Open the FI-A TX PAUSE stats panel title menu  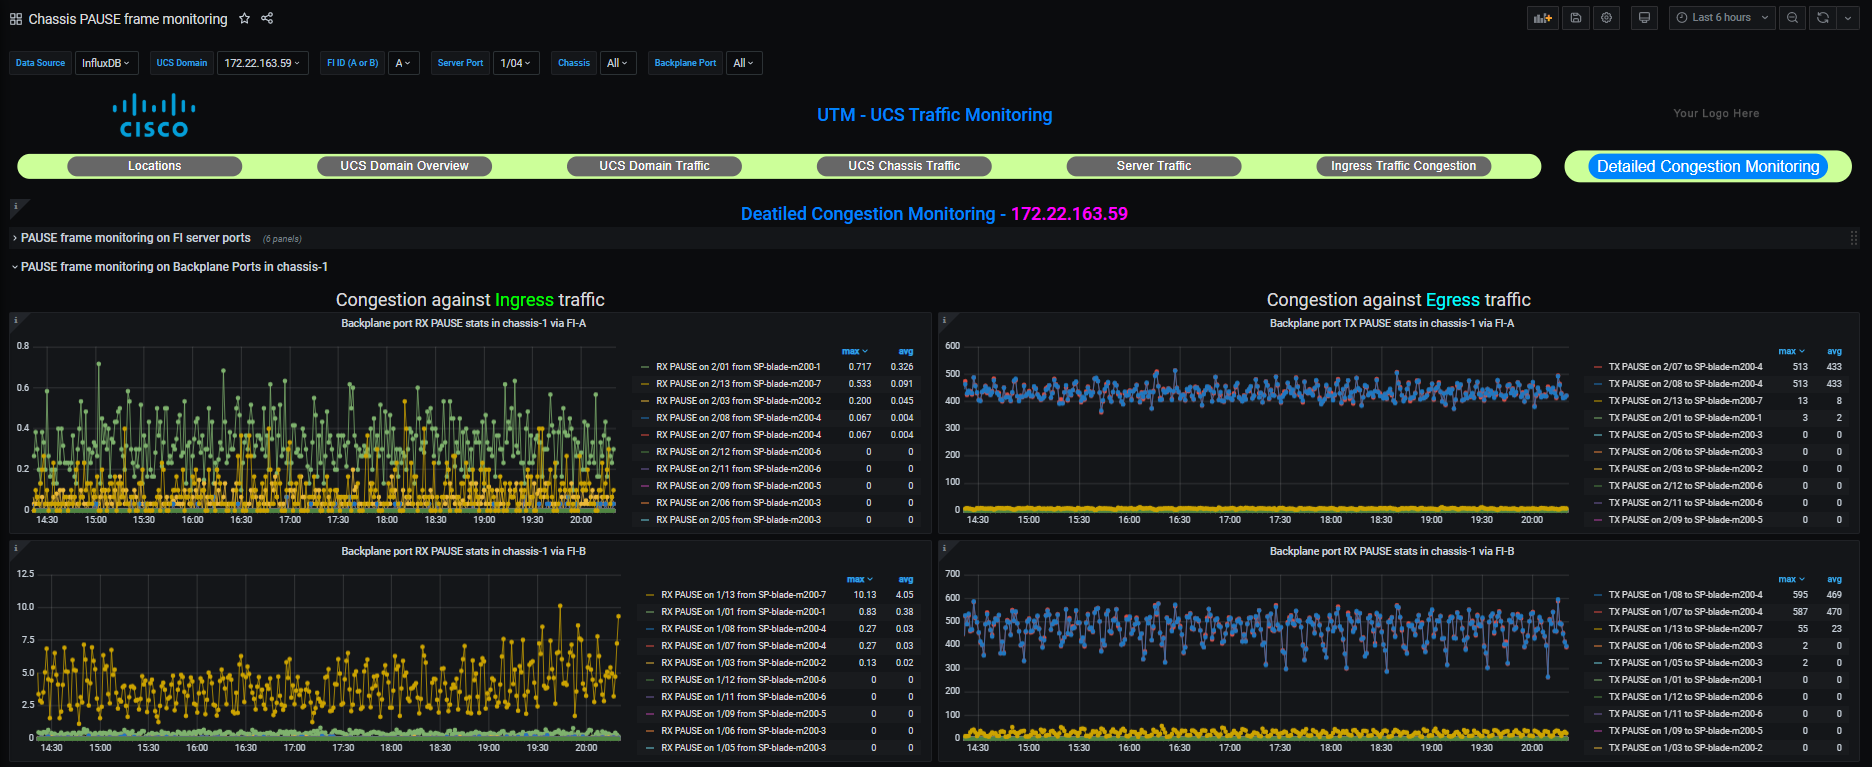pyautogui.click(x=1392, y=323)
